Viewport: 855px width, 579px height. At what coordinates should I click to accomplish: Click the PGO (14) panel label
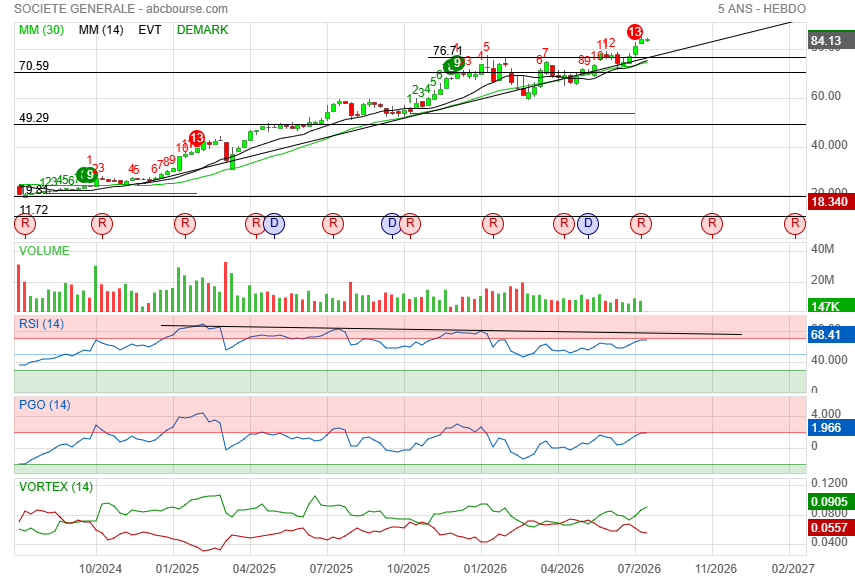click(x=45, y=405)
